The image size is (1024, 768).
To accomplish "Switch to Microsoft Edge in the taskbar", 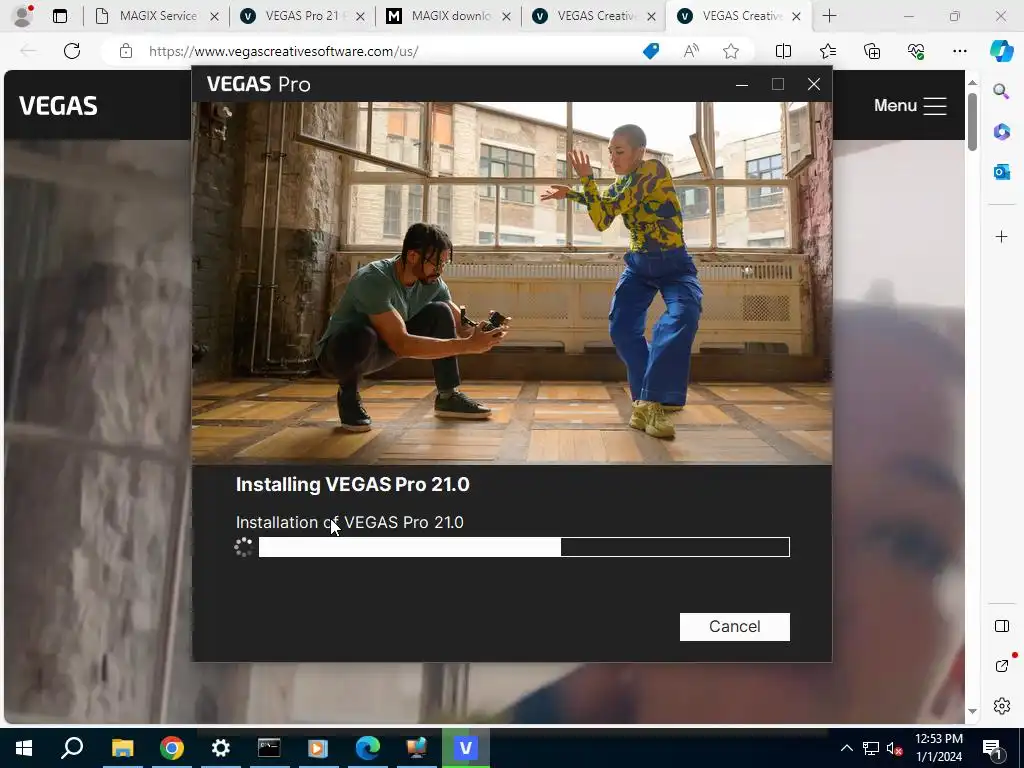I will click(x=367, y=748).
